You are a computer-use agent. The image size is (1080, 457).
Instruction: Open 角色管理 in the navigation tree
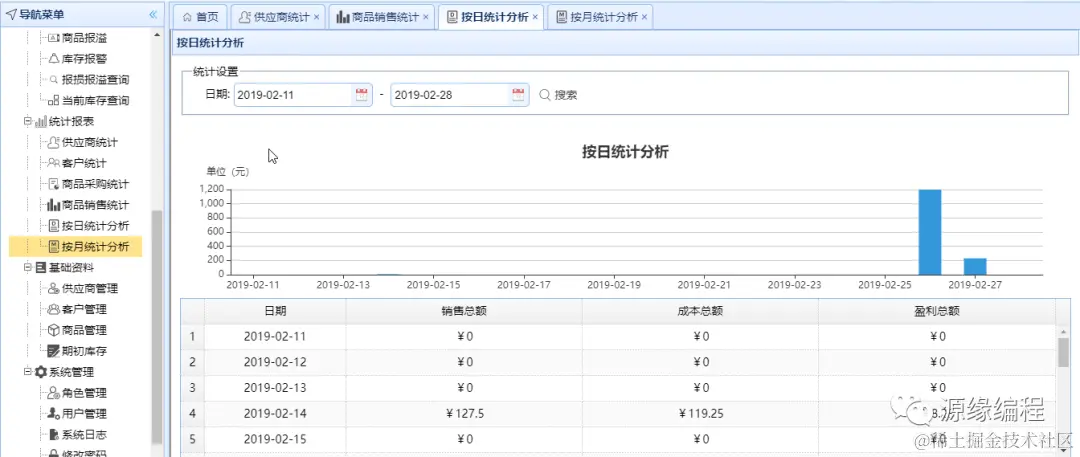(x=77, y=393)
